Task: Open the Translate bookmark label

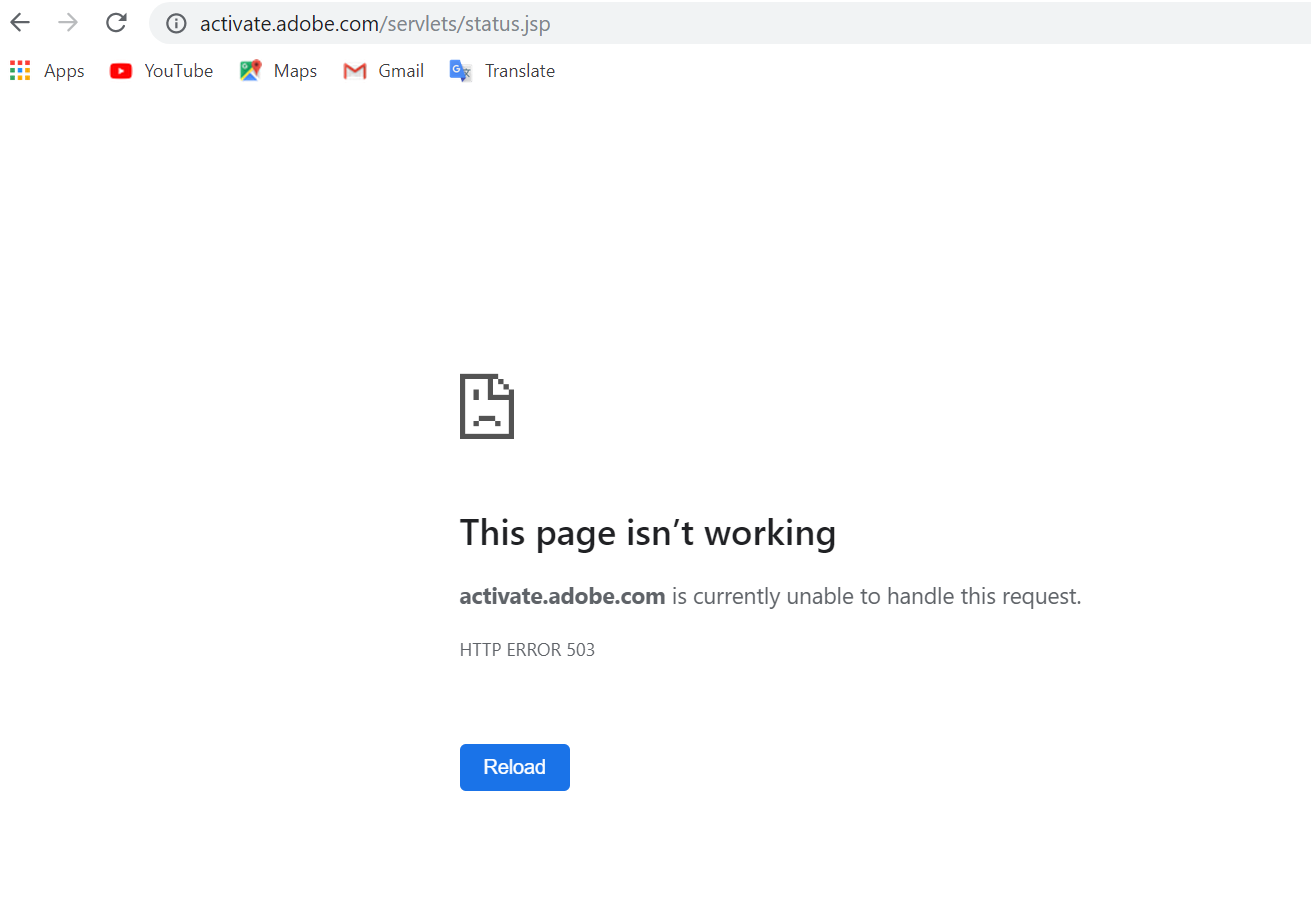Action: pos(520,71)
